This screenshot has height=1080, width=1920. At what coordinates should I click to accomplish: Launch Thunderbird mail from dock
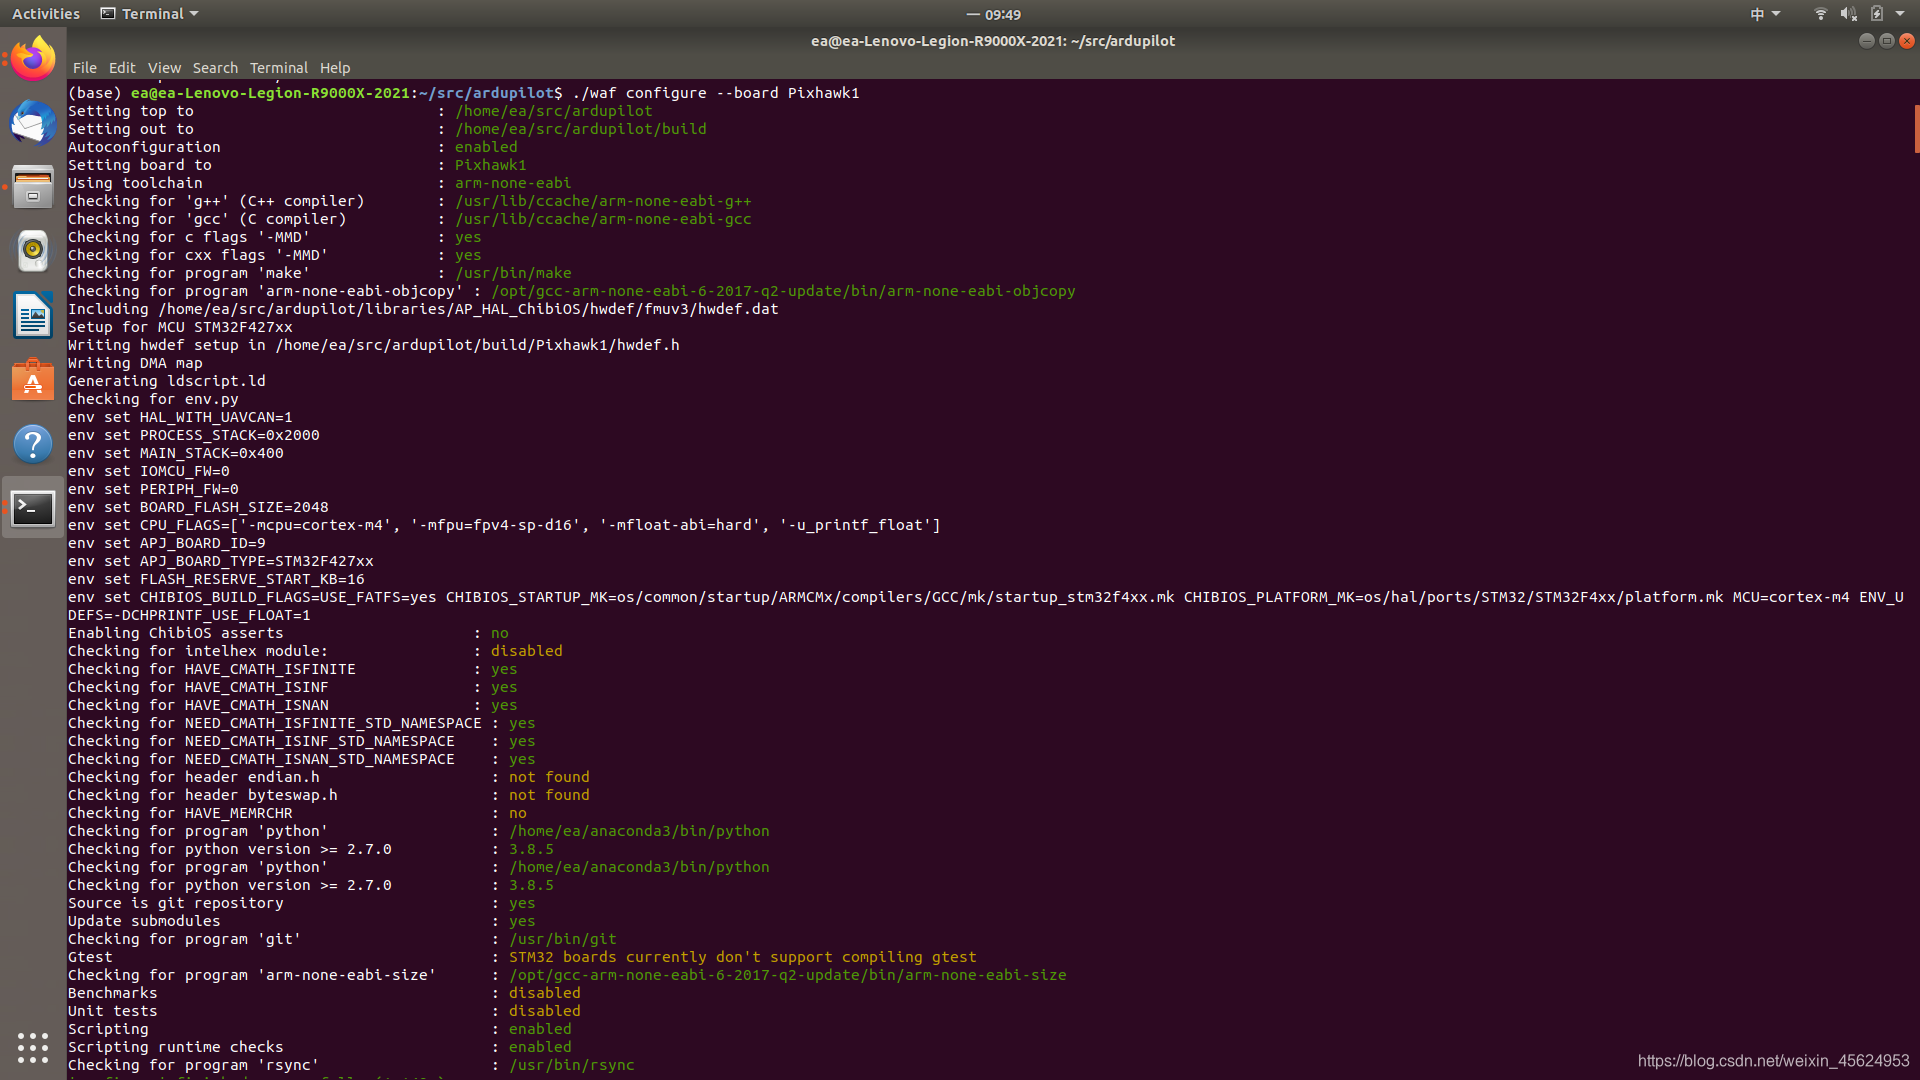coord(33,124)
